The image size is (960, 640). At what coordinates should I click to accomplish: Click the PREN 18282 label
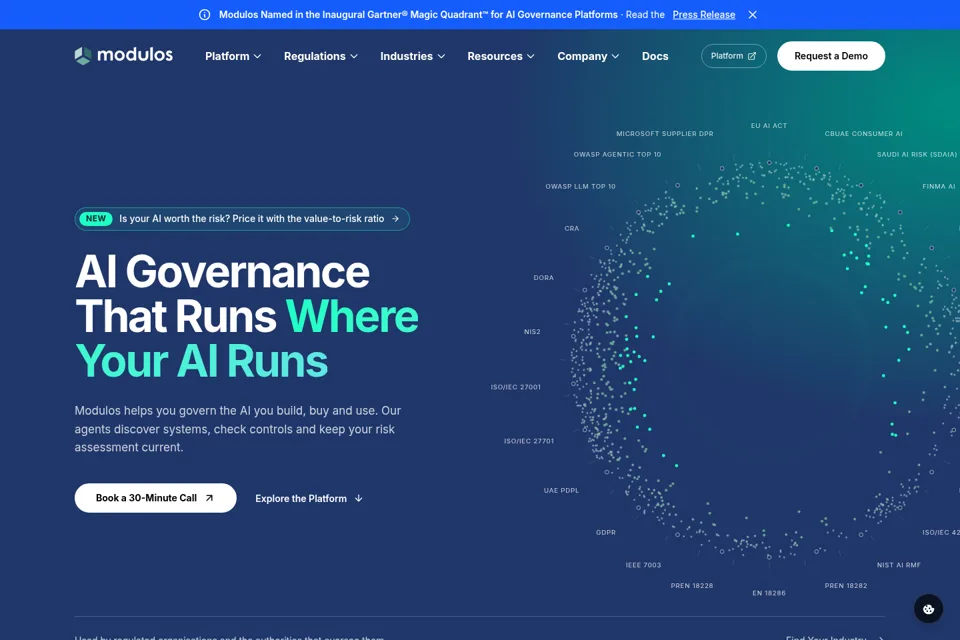(846, 585)
